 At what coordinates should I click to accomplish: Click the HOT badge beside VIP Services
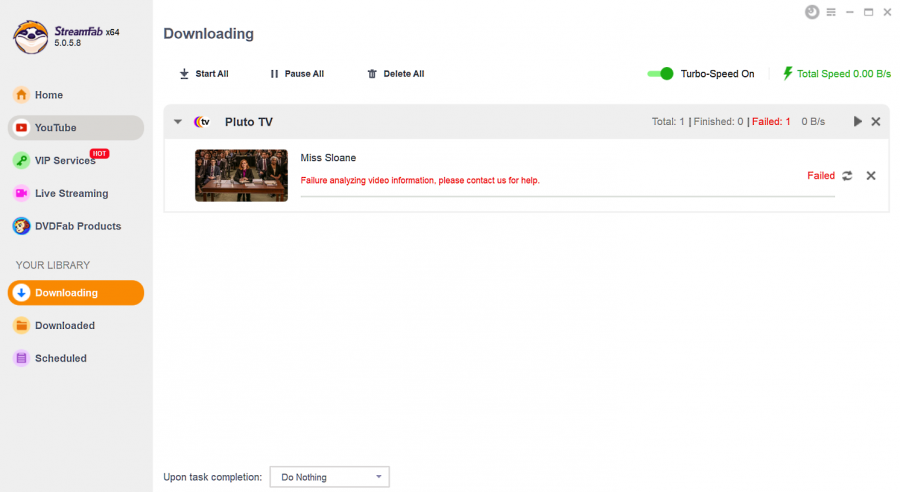click(99, 153)
